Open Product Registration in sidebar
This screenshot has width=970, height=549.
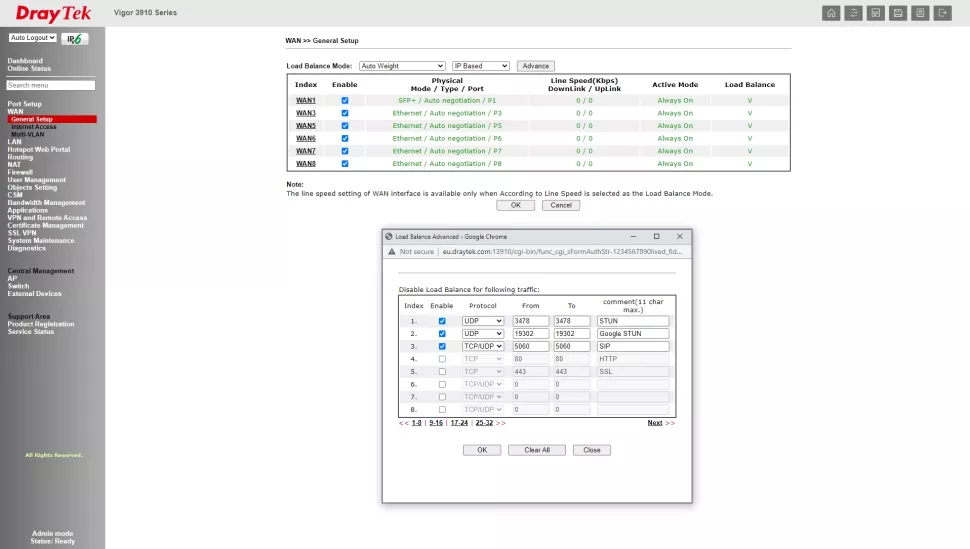(41, 324)
